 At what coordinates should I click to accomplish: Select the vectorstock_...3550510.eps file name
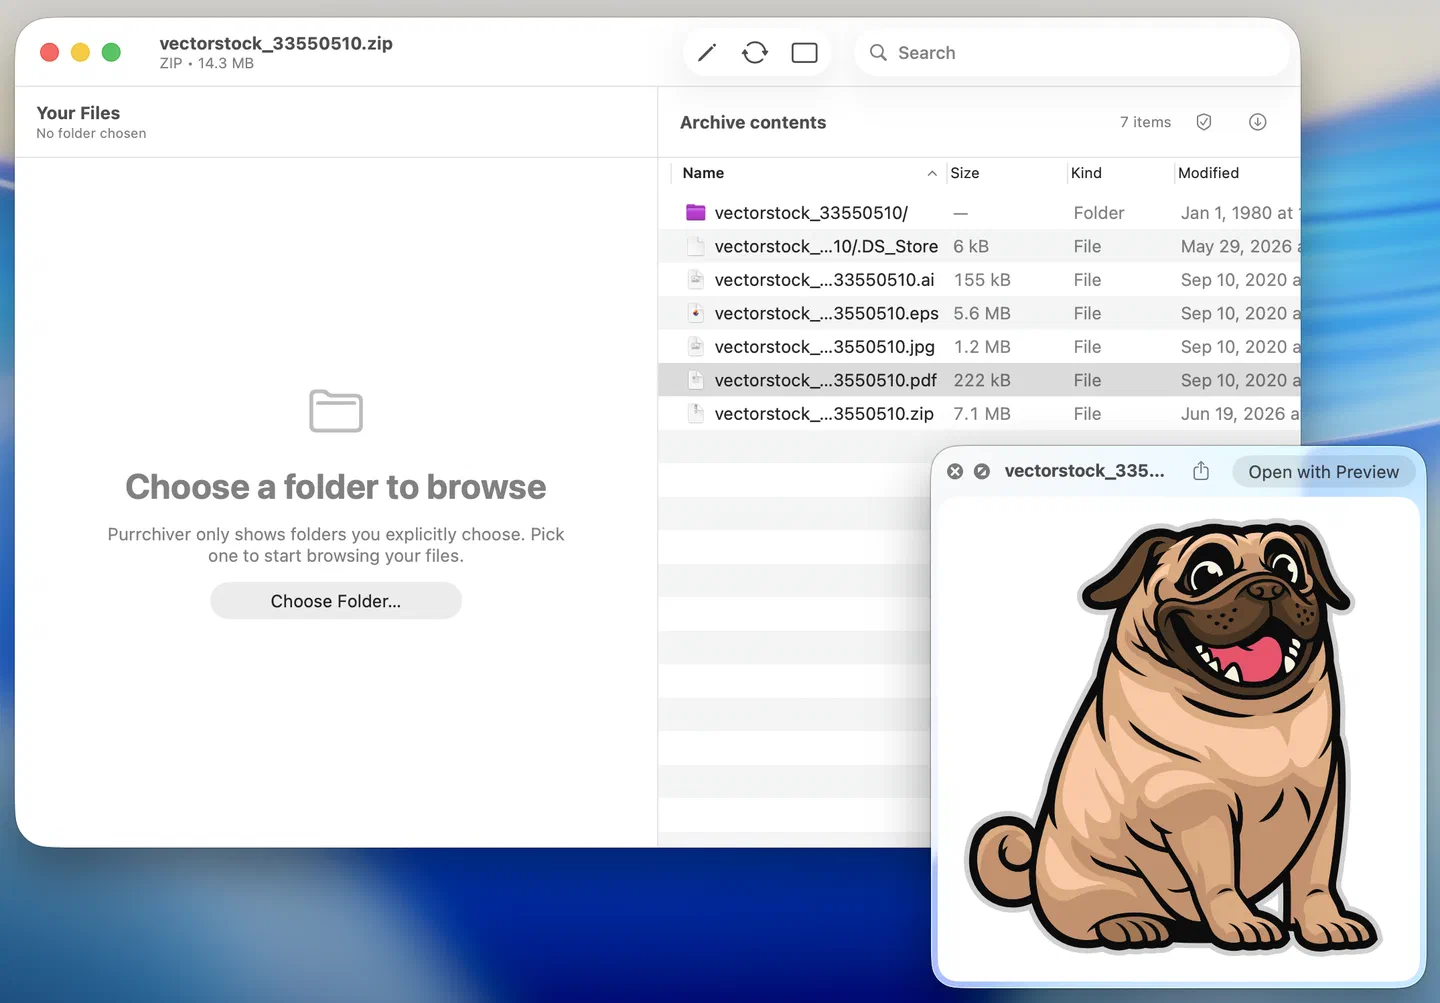[x=826, y=313]
